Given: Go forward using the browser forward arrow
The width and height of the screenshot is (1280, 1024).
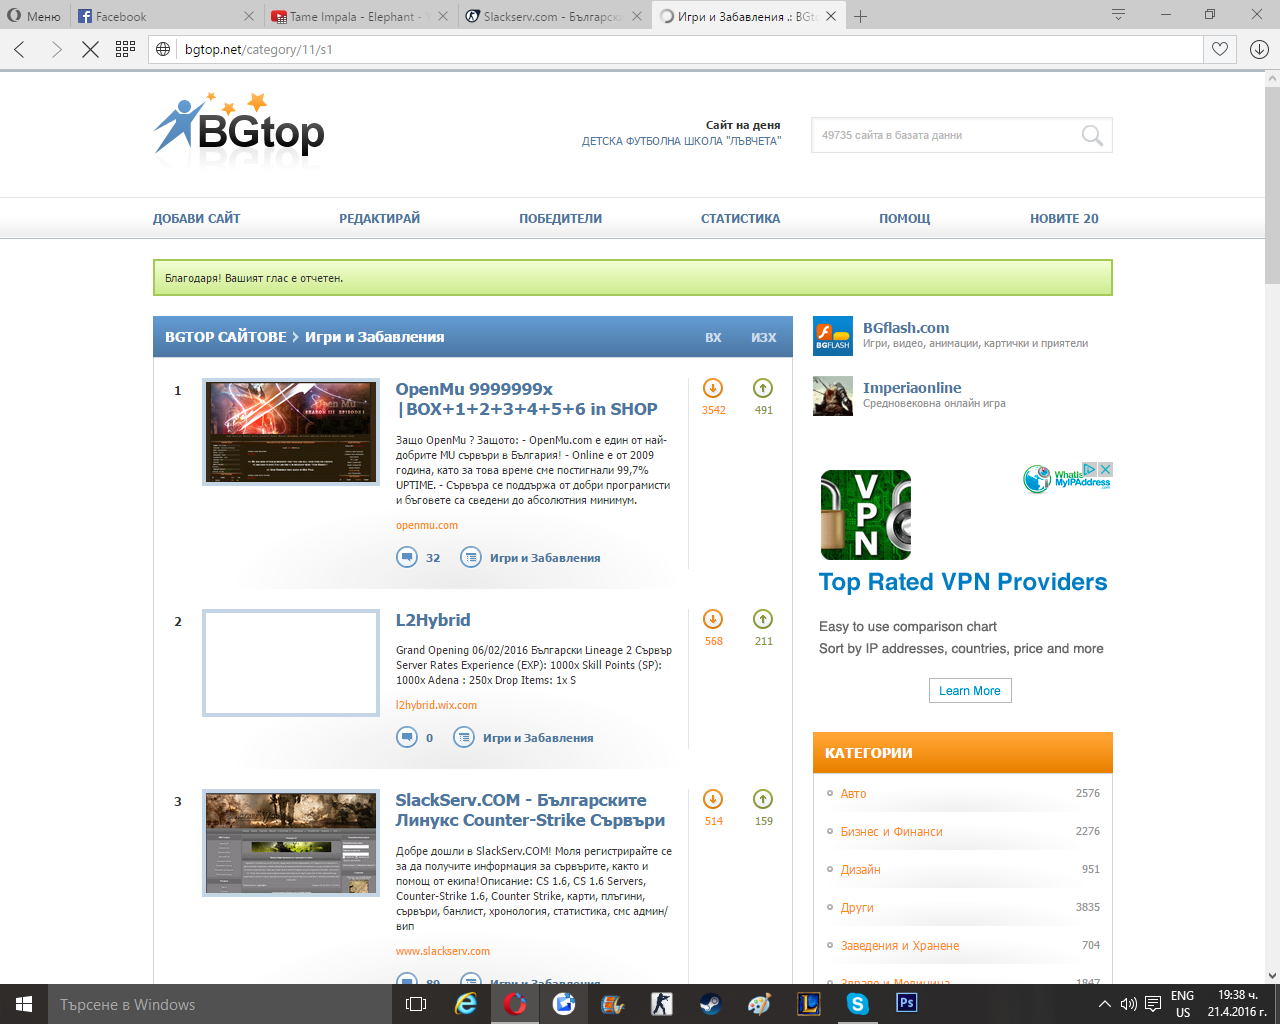Looking at the screenshot, I should coord(56,49).
